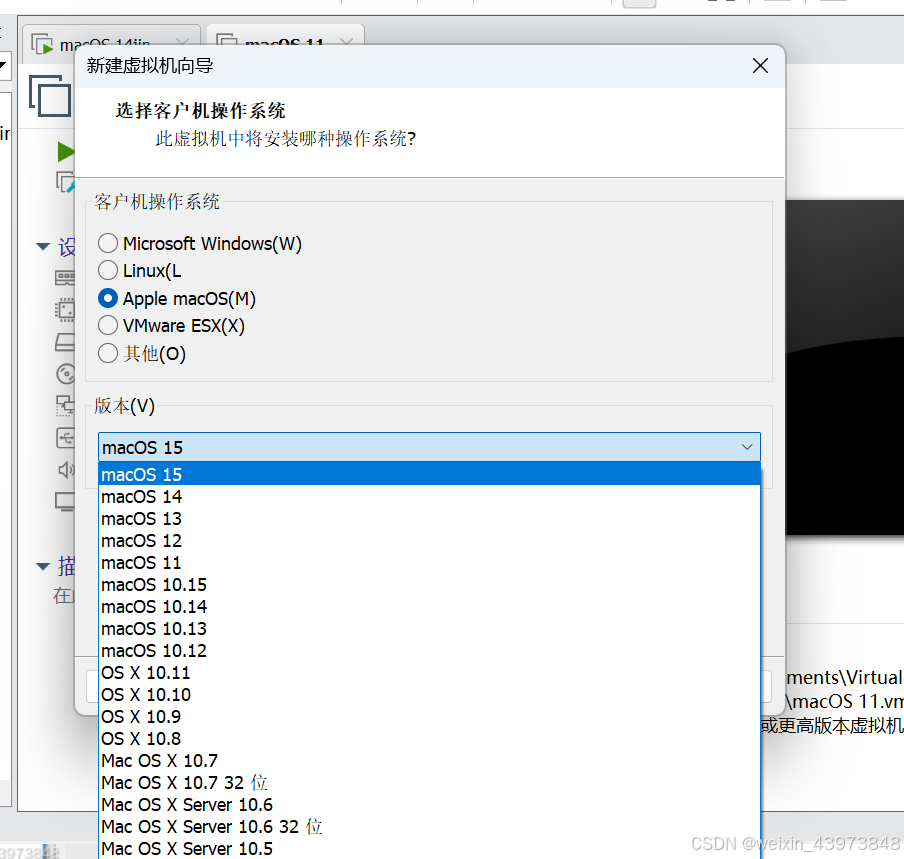Choose macOS 13 in the version list
904x859 pixels.
pos(430,518)
